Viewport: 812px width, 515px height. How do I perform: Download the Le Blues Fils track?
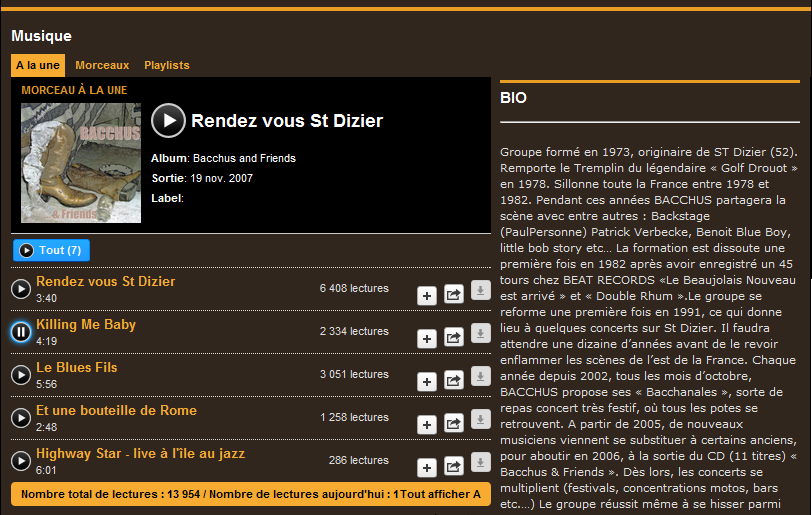(x=481, y=377)
